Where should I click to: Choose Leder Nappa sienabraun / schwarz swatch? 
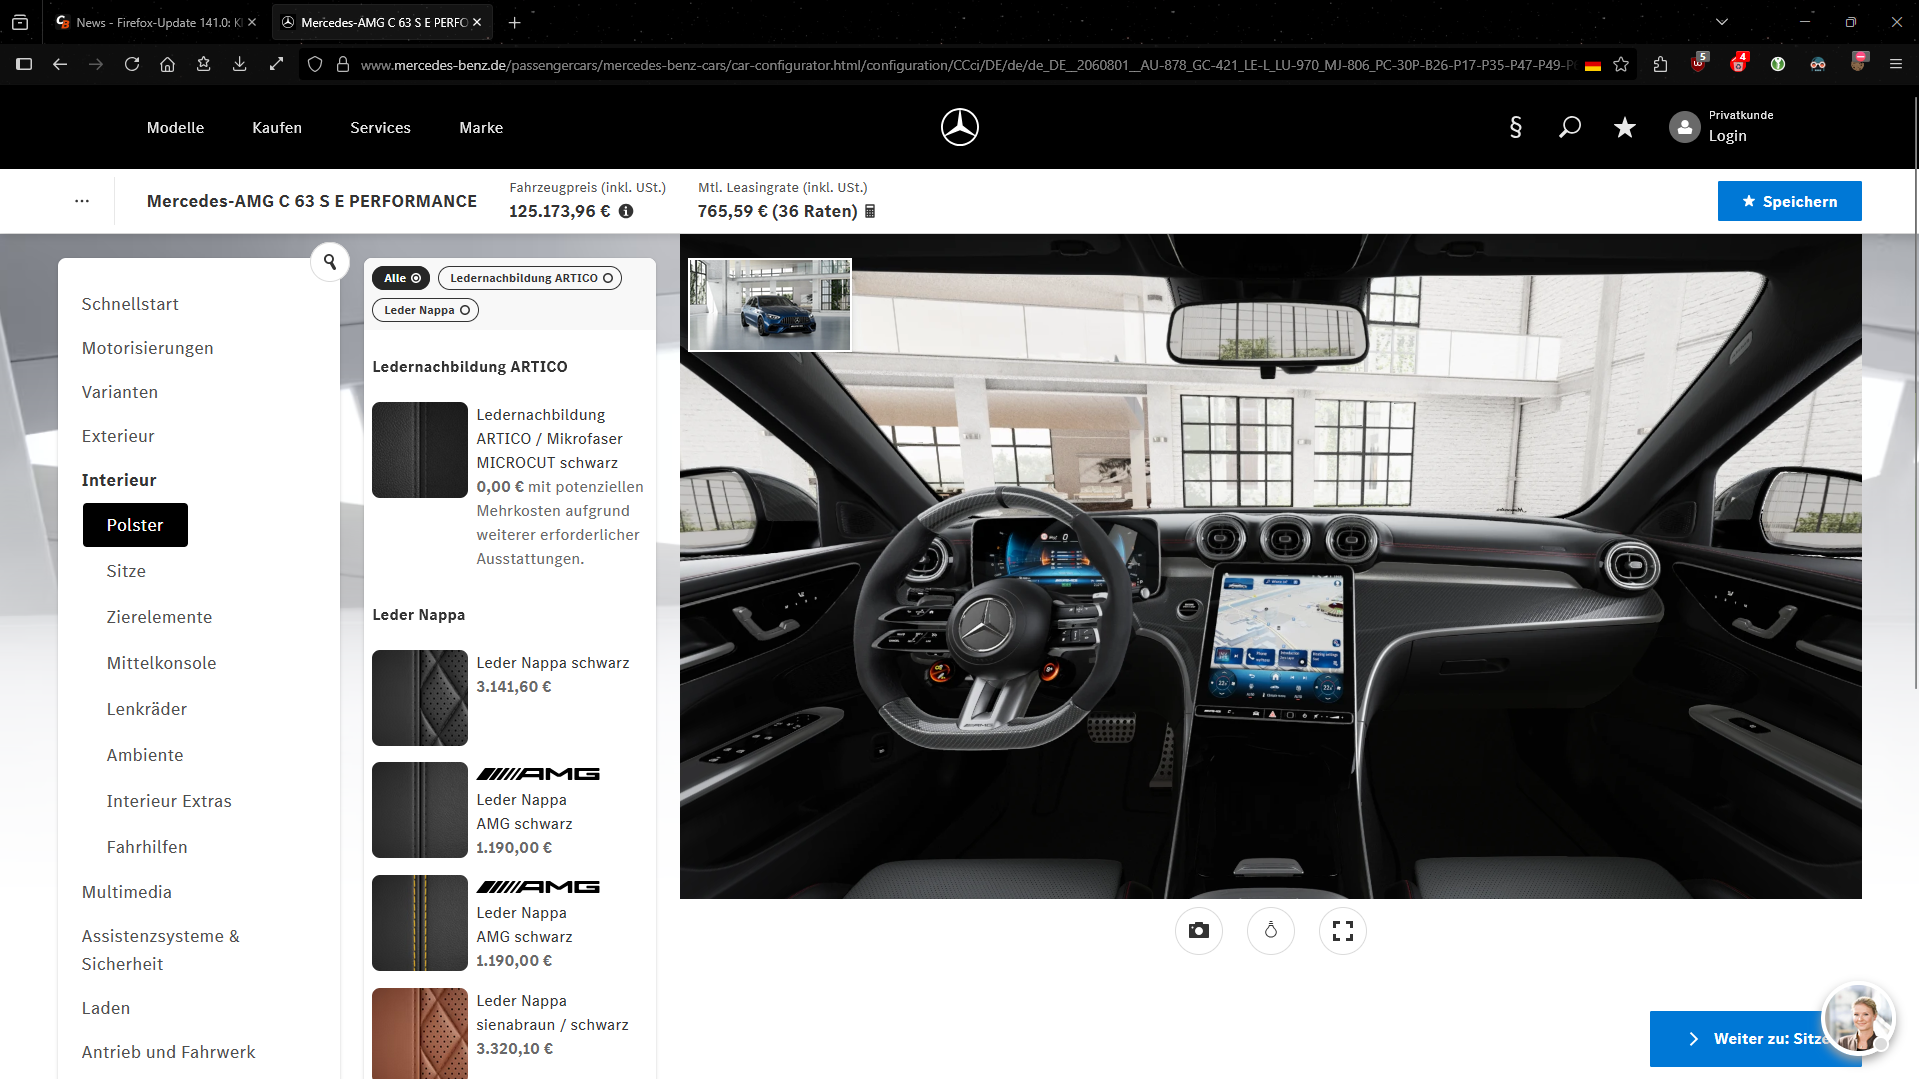point(419,1033)
